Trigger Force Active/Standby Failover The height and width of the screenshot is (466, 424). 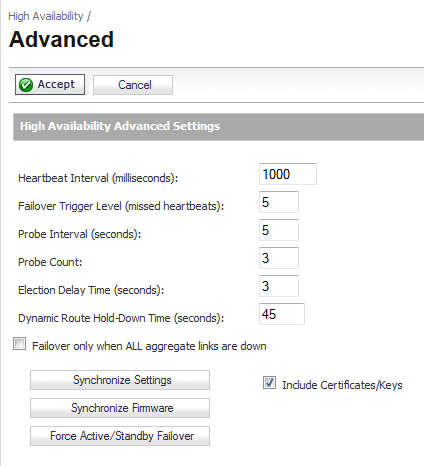[x=120, y=436]
